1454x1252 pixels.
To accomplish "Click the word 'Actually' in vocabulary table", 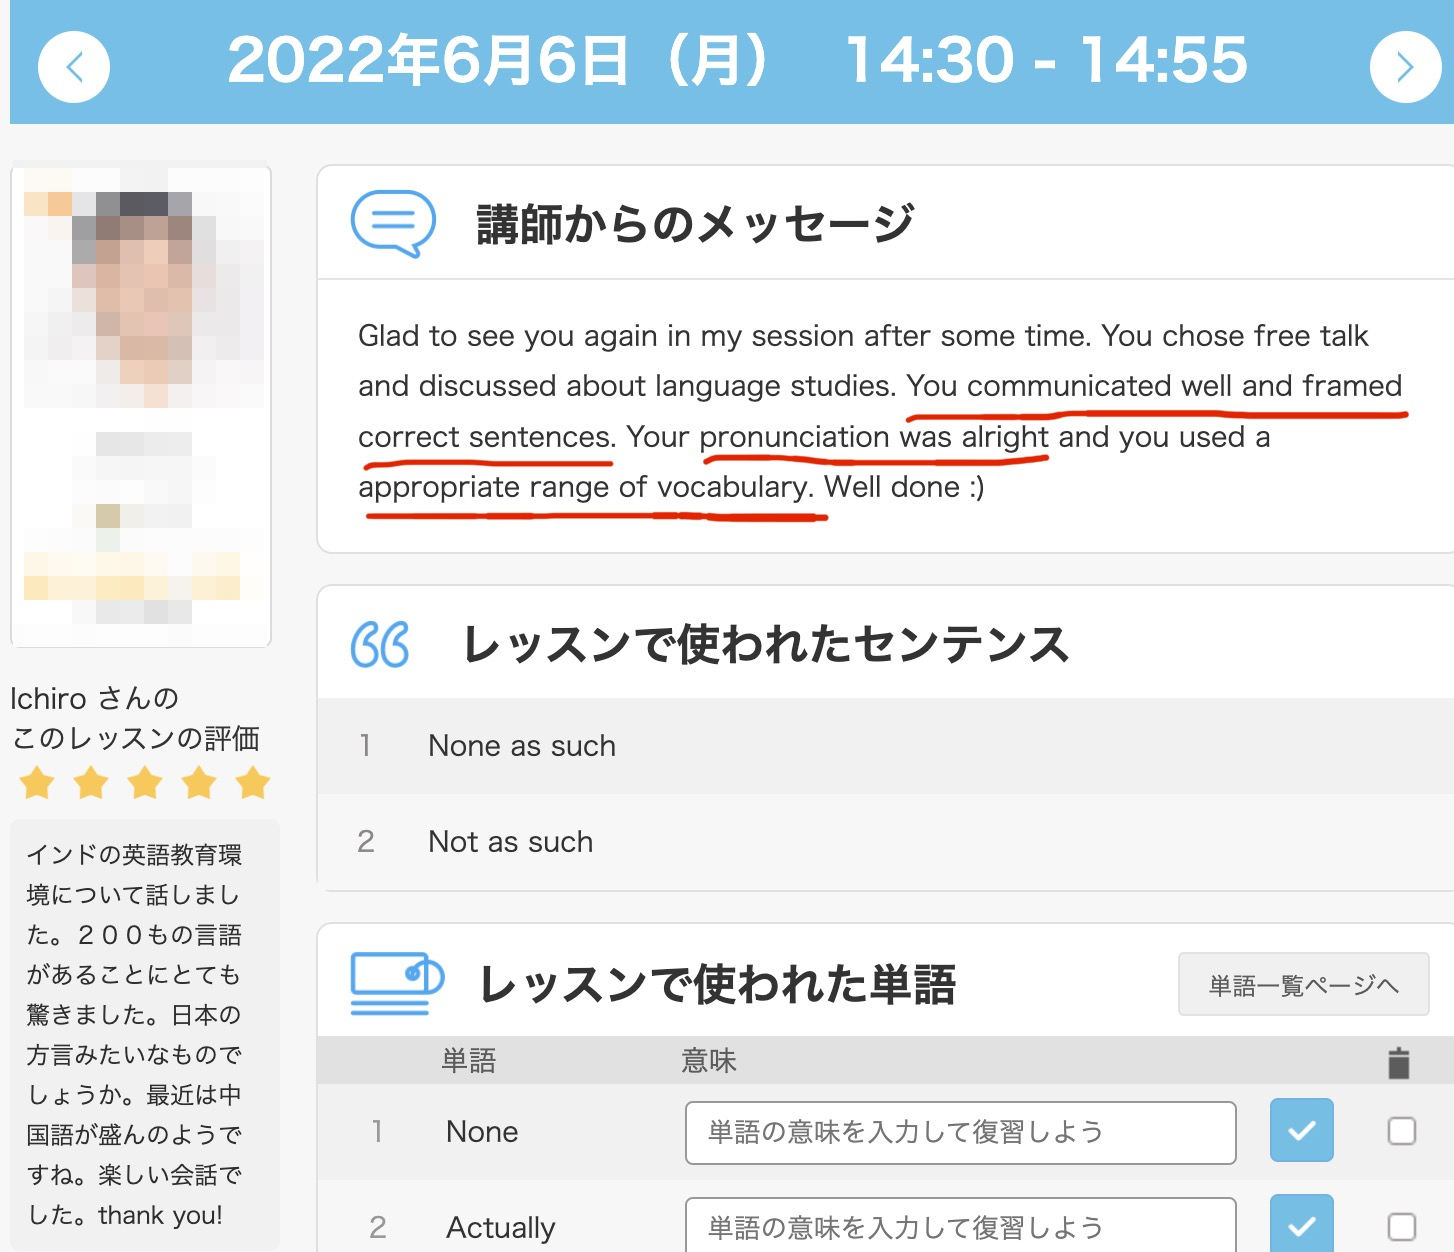I will (500, 1228).
